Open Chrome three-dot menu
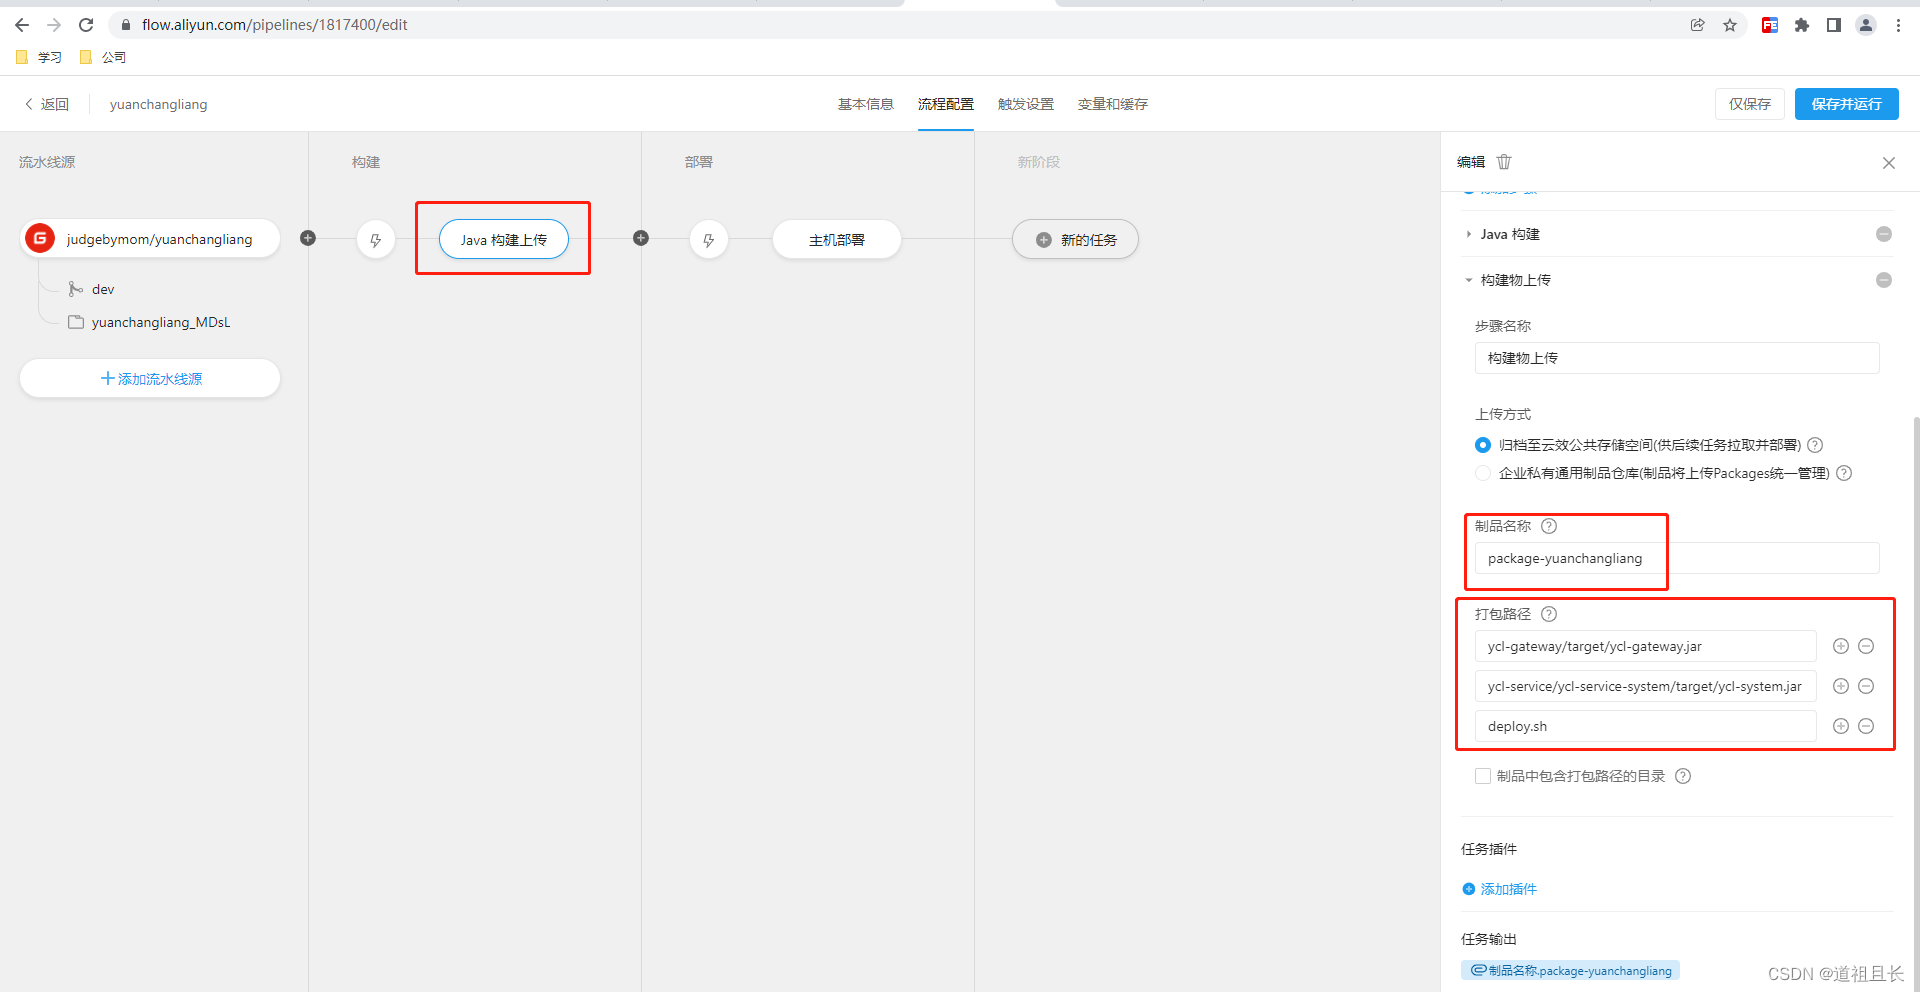1920x992 pixels. [x=1898, y=25]
